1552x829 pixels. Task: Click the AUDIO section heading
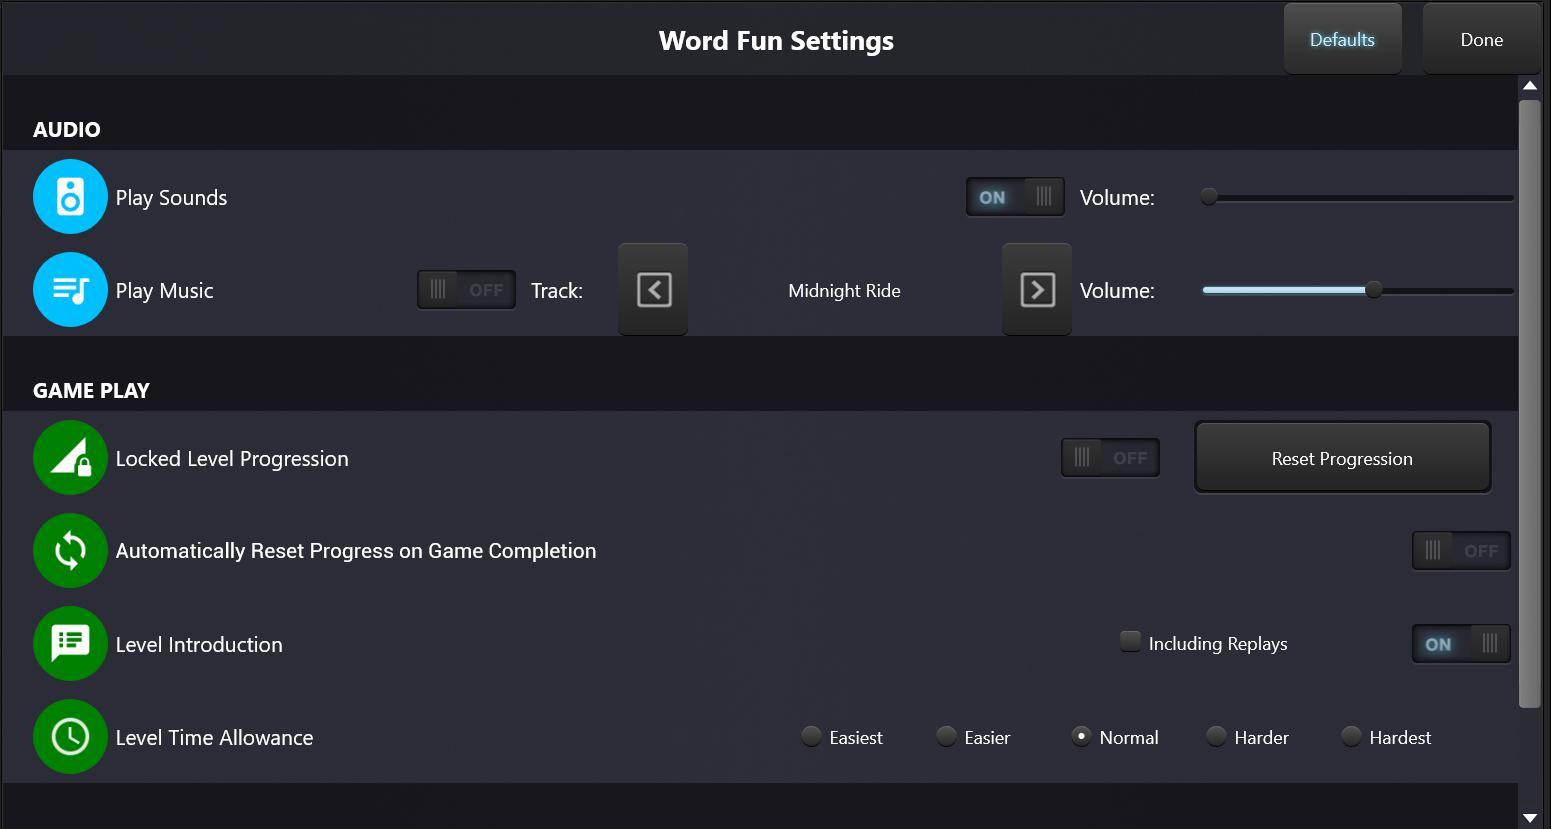[67, 129]
